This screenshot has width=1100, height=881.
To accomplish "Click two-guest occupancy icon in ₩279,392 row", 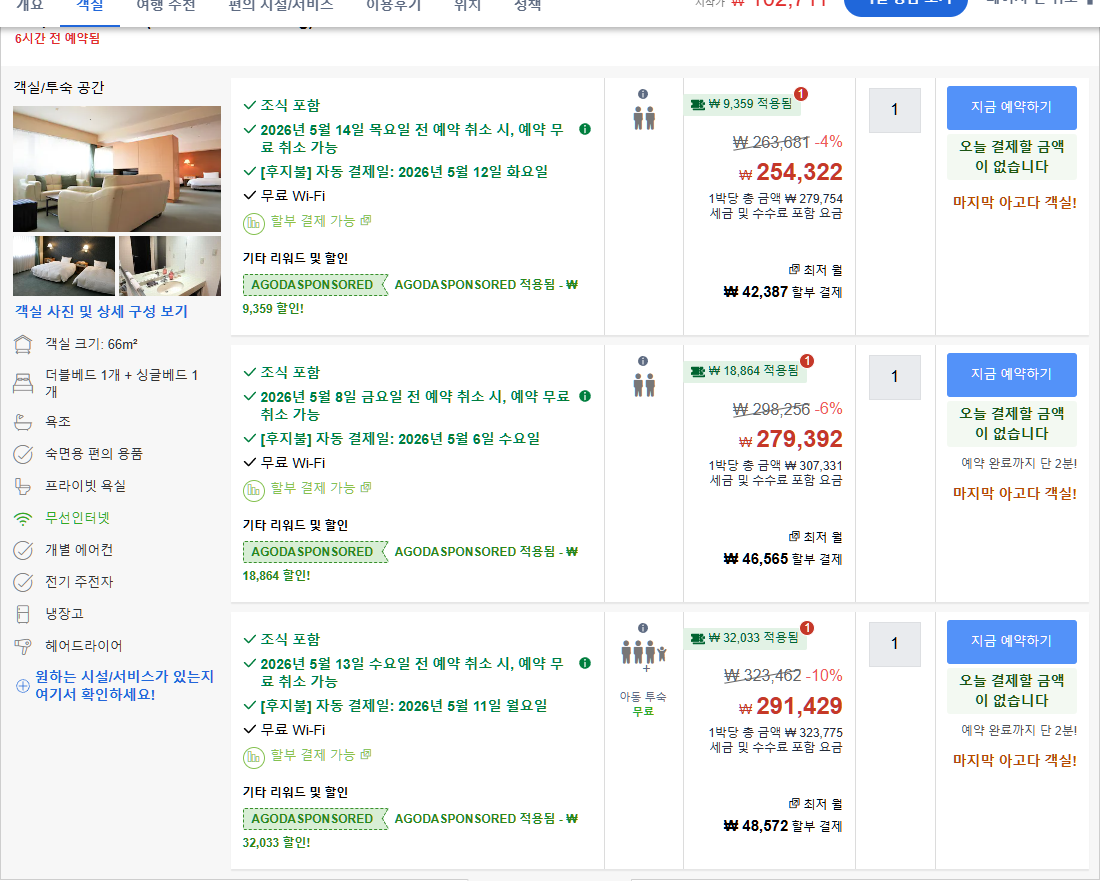I will pos(644,385).
